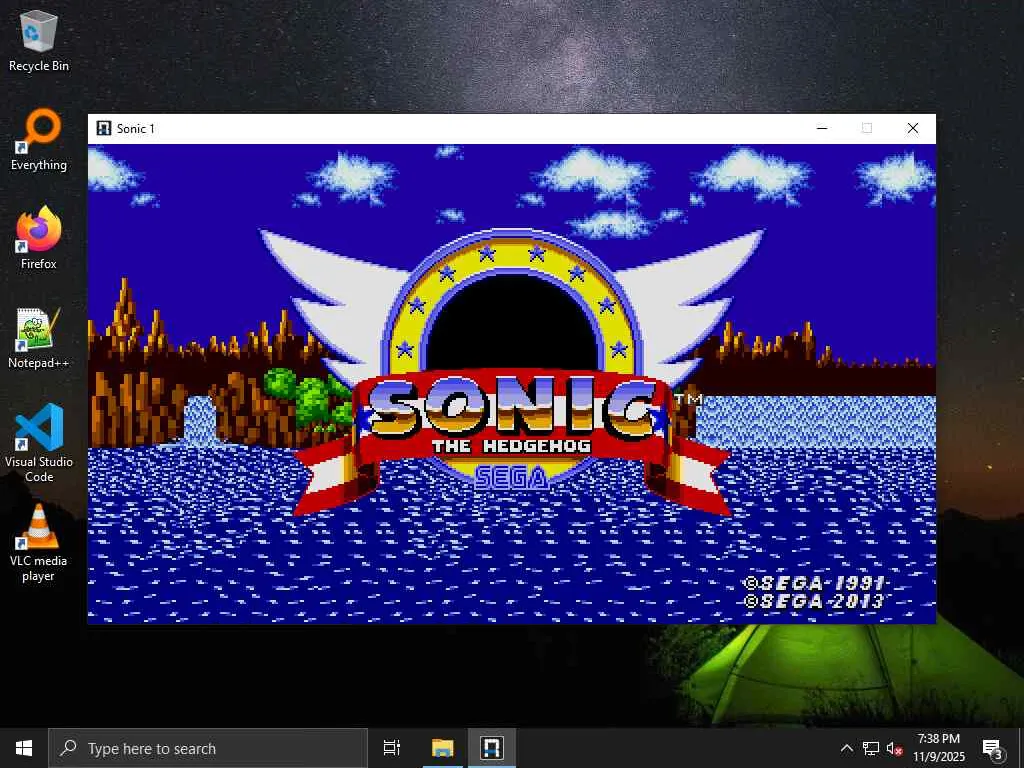
Task: Open the Notepad++ desktop shortcut
Action: point(39,338)
